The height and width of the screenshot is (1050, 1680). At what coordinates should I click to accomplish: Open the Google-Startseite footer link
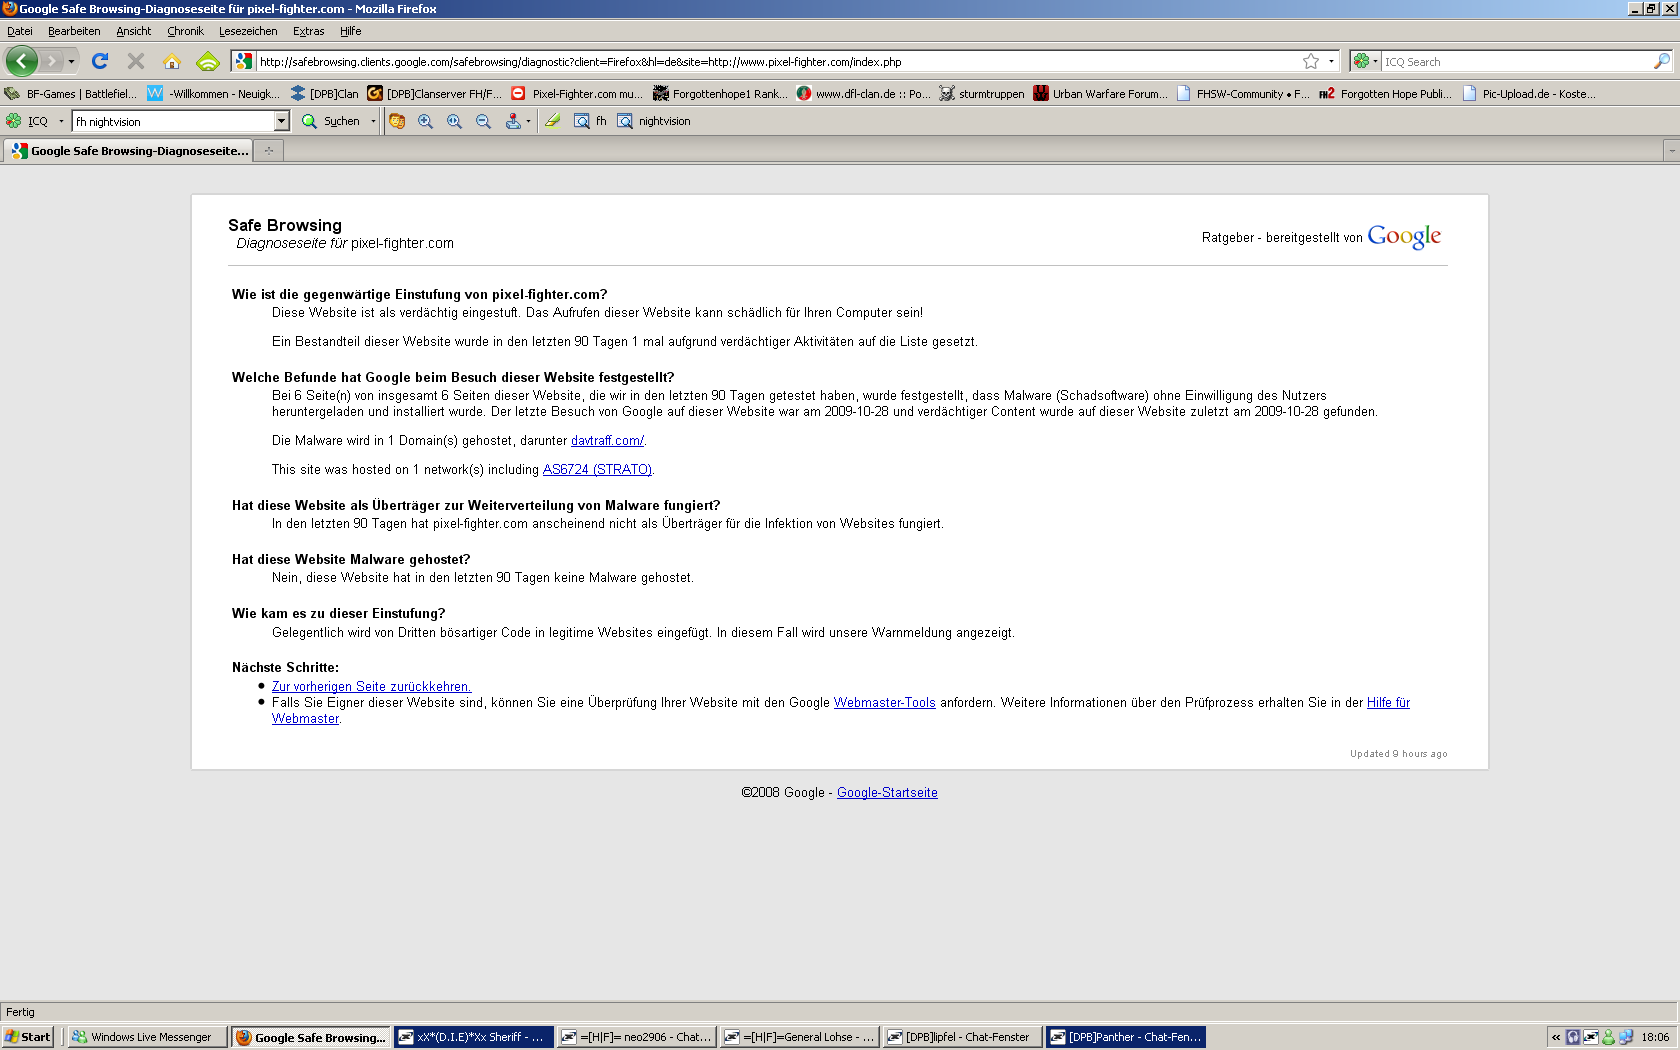tap(887, 792)
